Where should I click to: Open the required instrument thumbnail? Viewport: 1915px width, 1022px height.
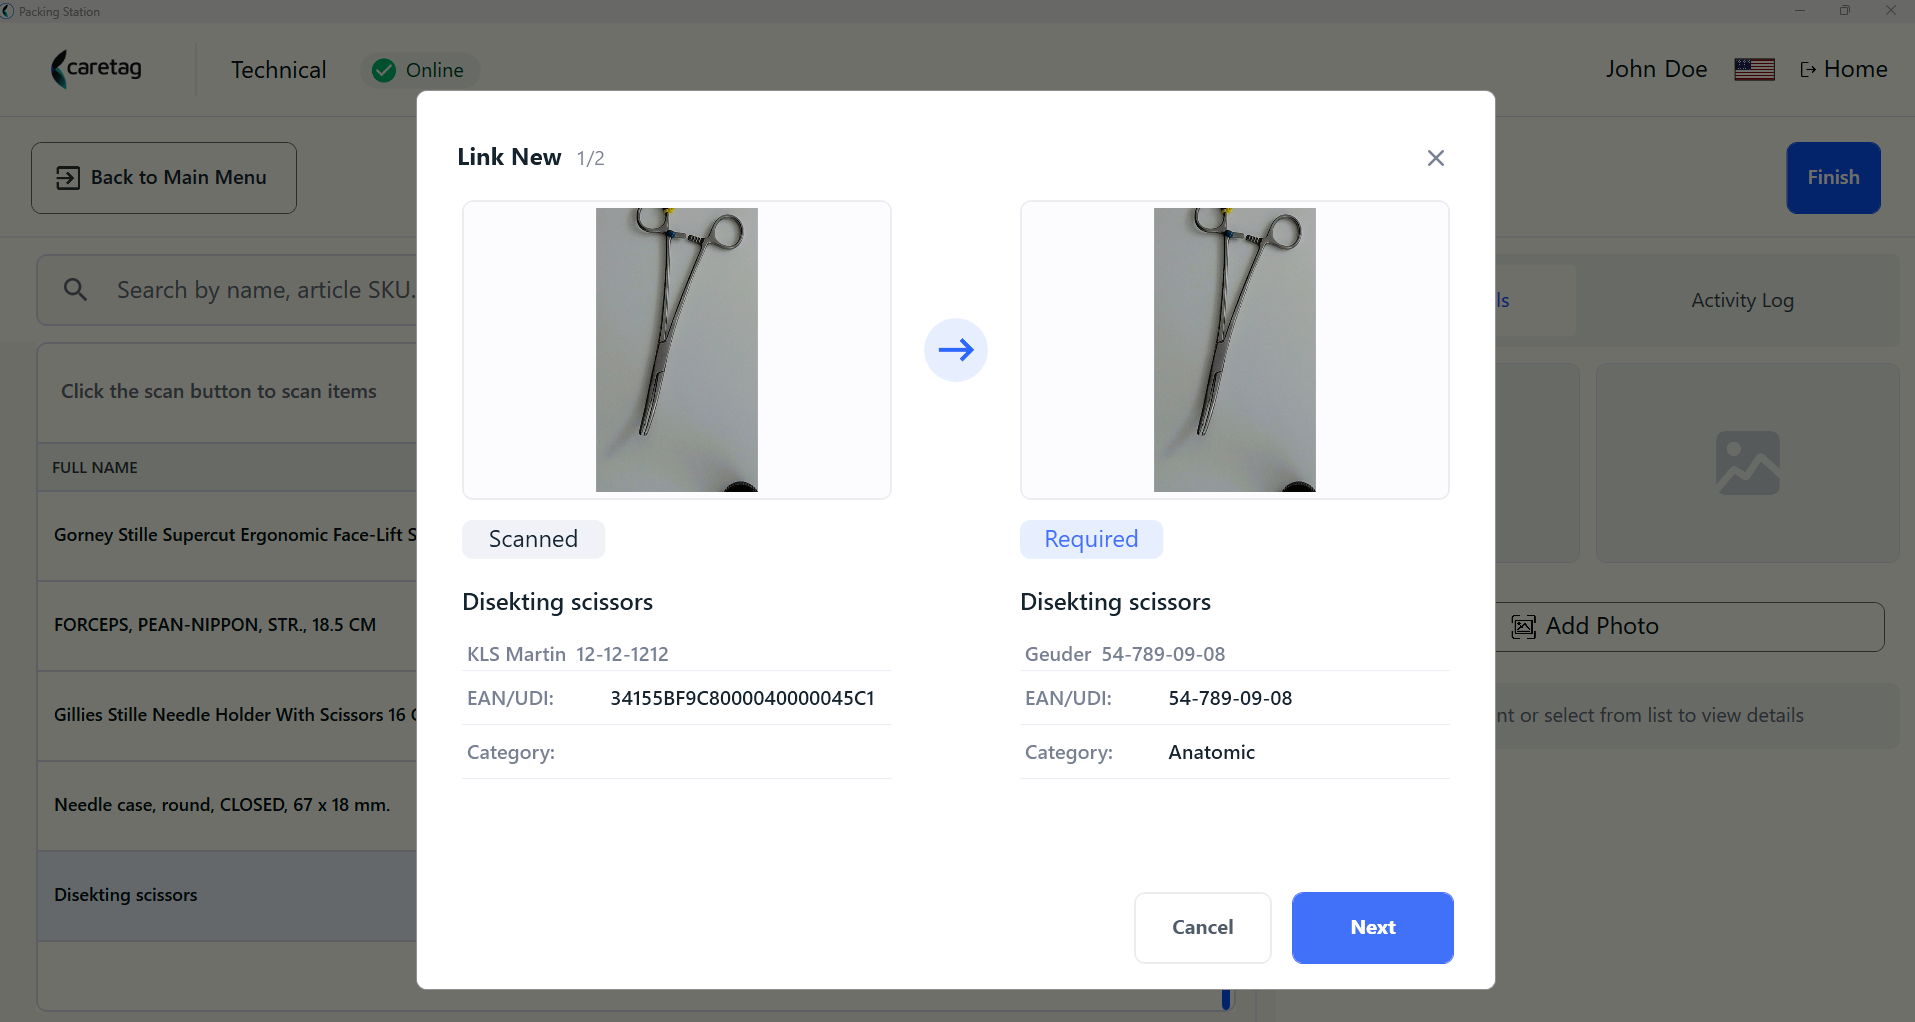[1235, 350]
